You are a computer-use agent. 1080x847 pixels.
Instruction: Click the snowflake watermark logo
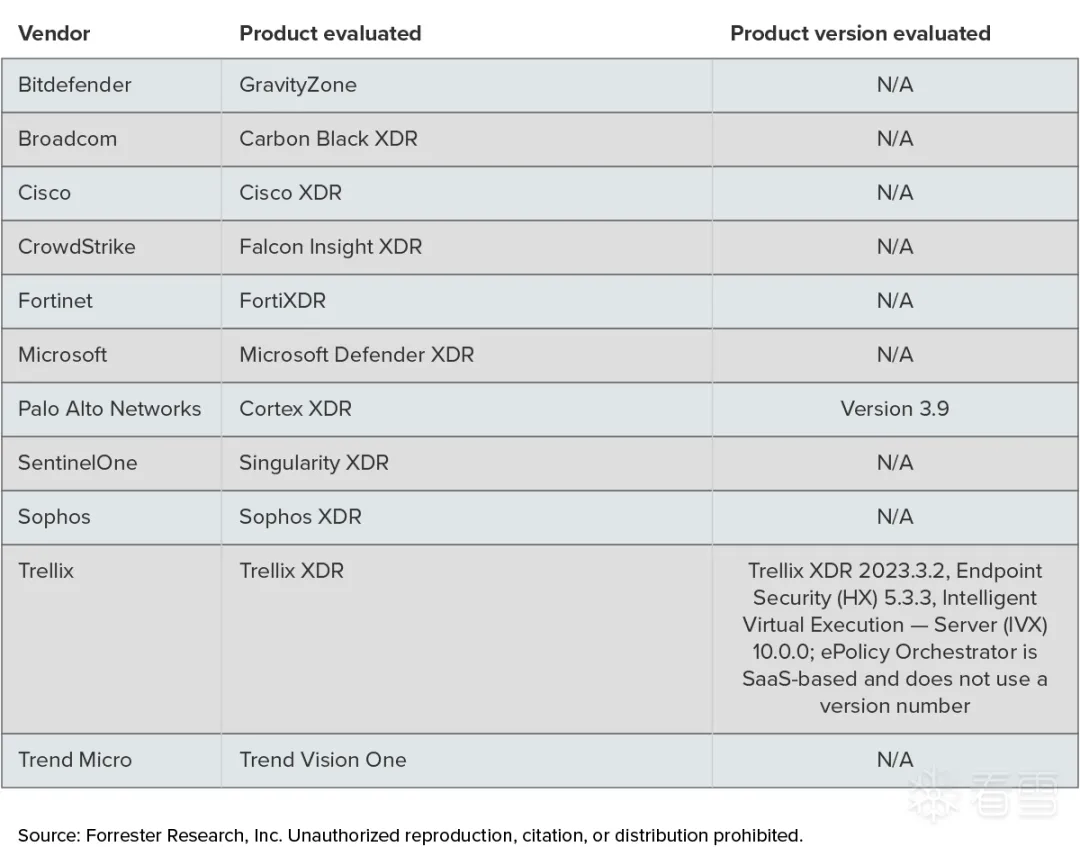[x=933, y=795]
